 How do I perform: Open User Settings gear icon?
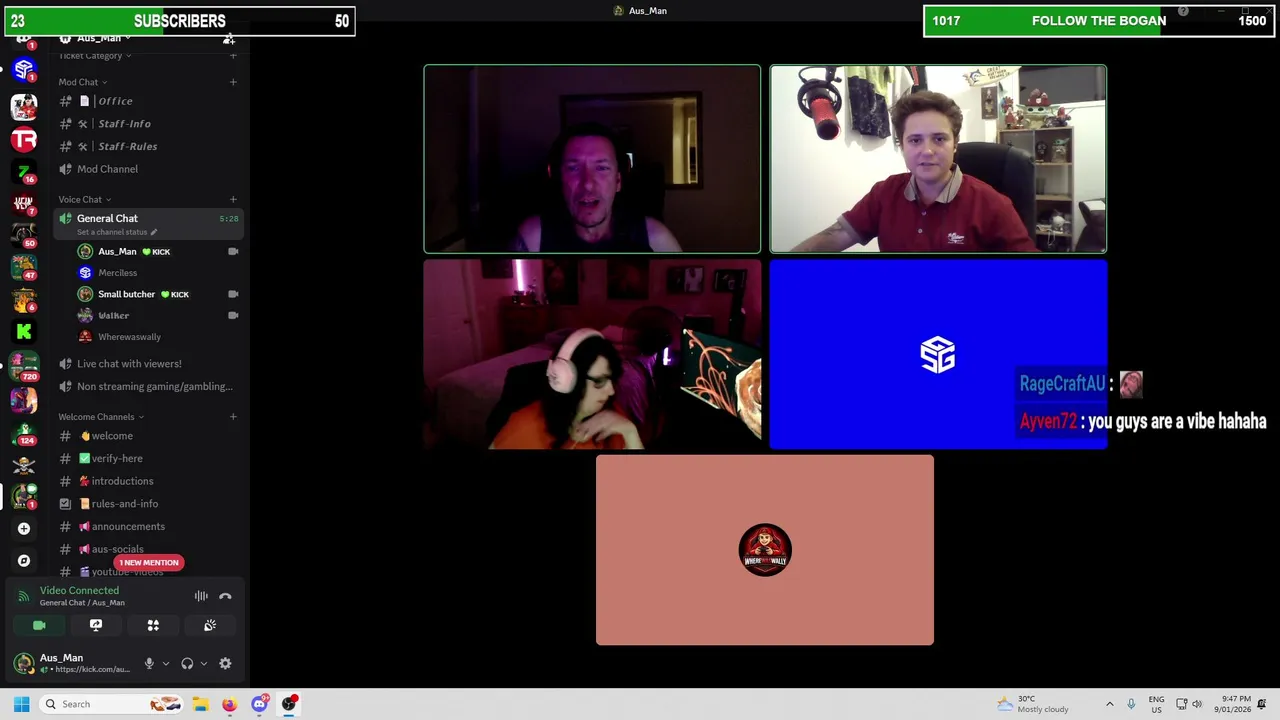(x=225, y=663)
